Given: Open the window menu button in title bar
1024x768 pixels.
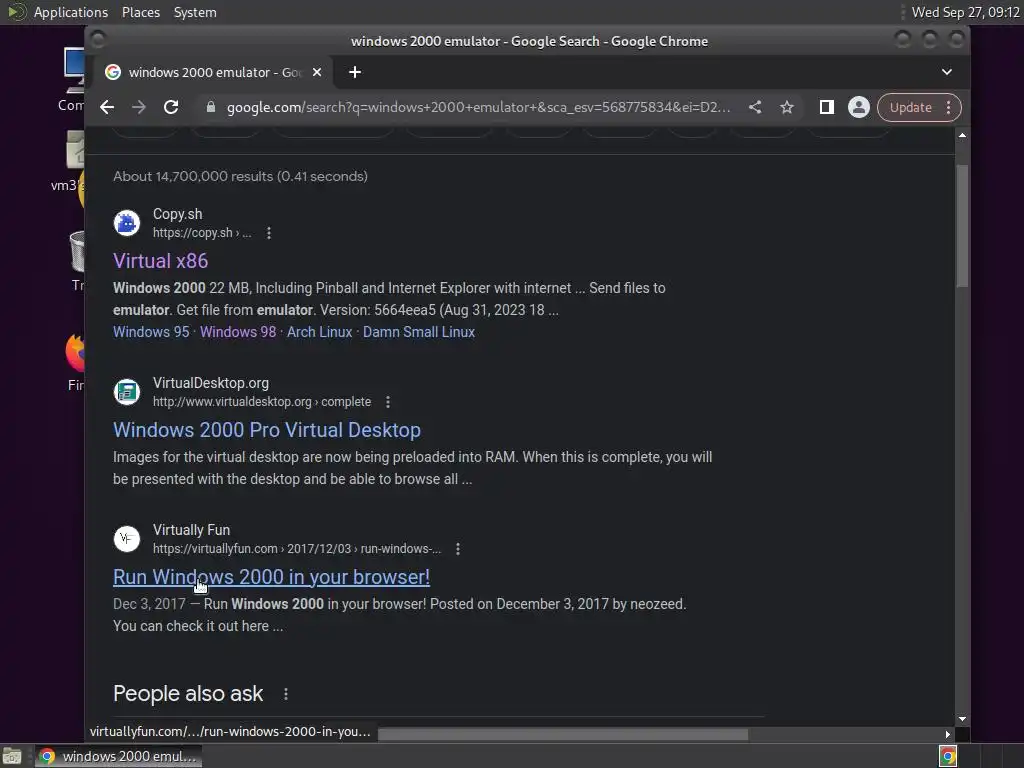Looking at the screenshot, I should (x=98, y=40).
